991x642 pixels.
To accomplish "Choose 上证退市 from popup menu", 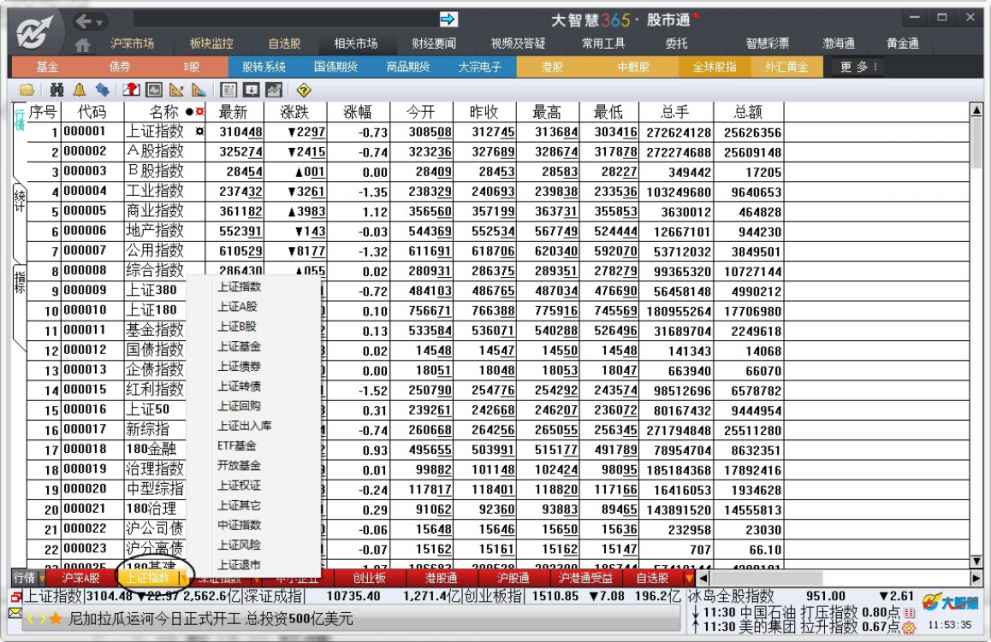I will pos(239,565).
